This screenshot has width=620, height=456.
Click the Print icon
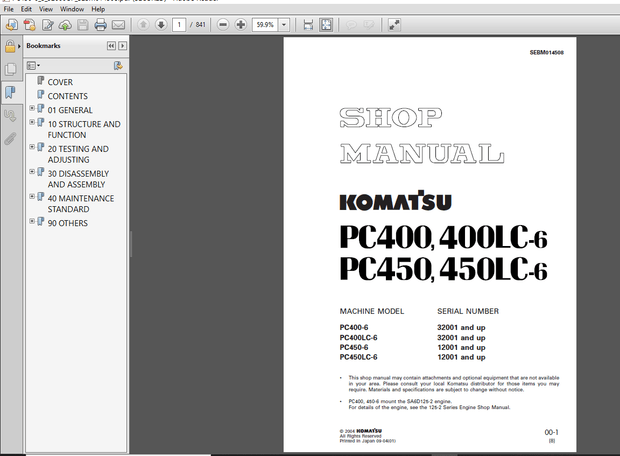(100, 25)
